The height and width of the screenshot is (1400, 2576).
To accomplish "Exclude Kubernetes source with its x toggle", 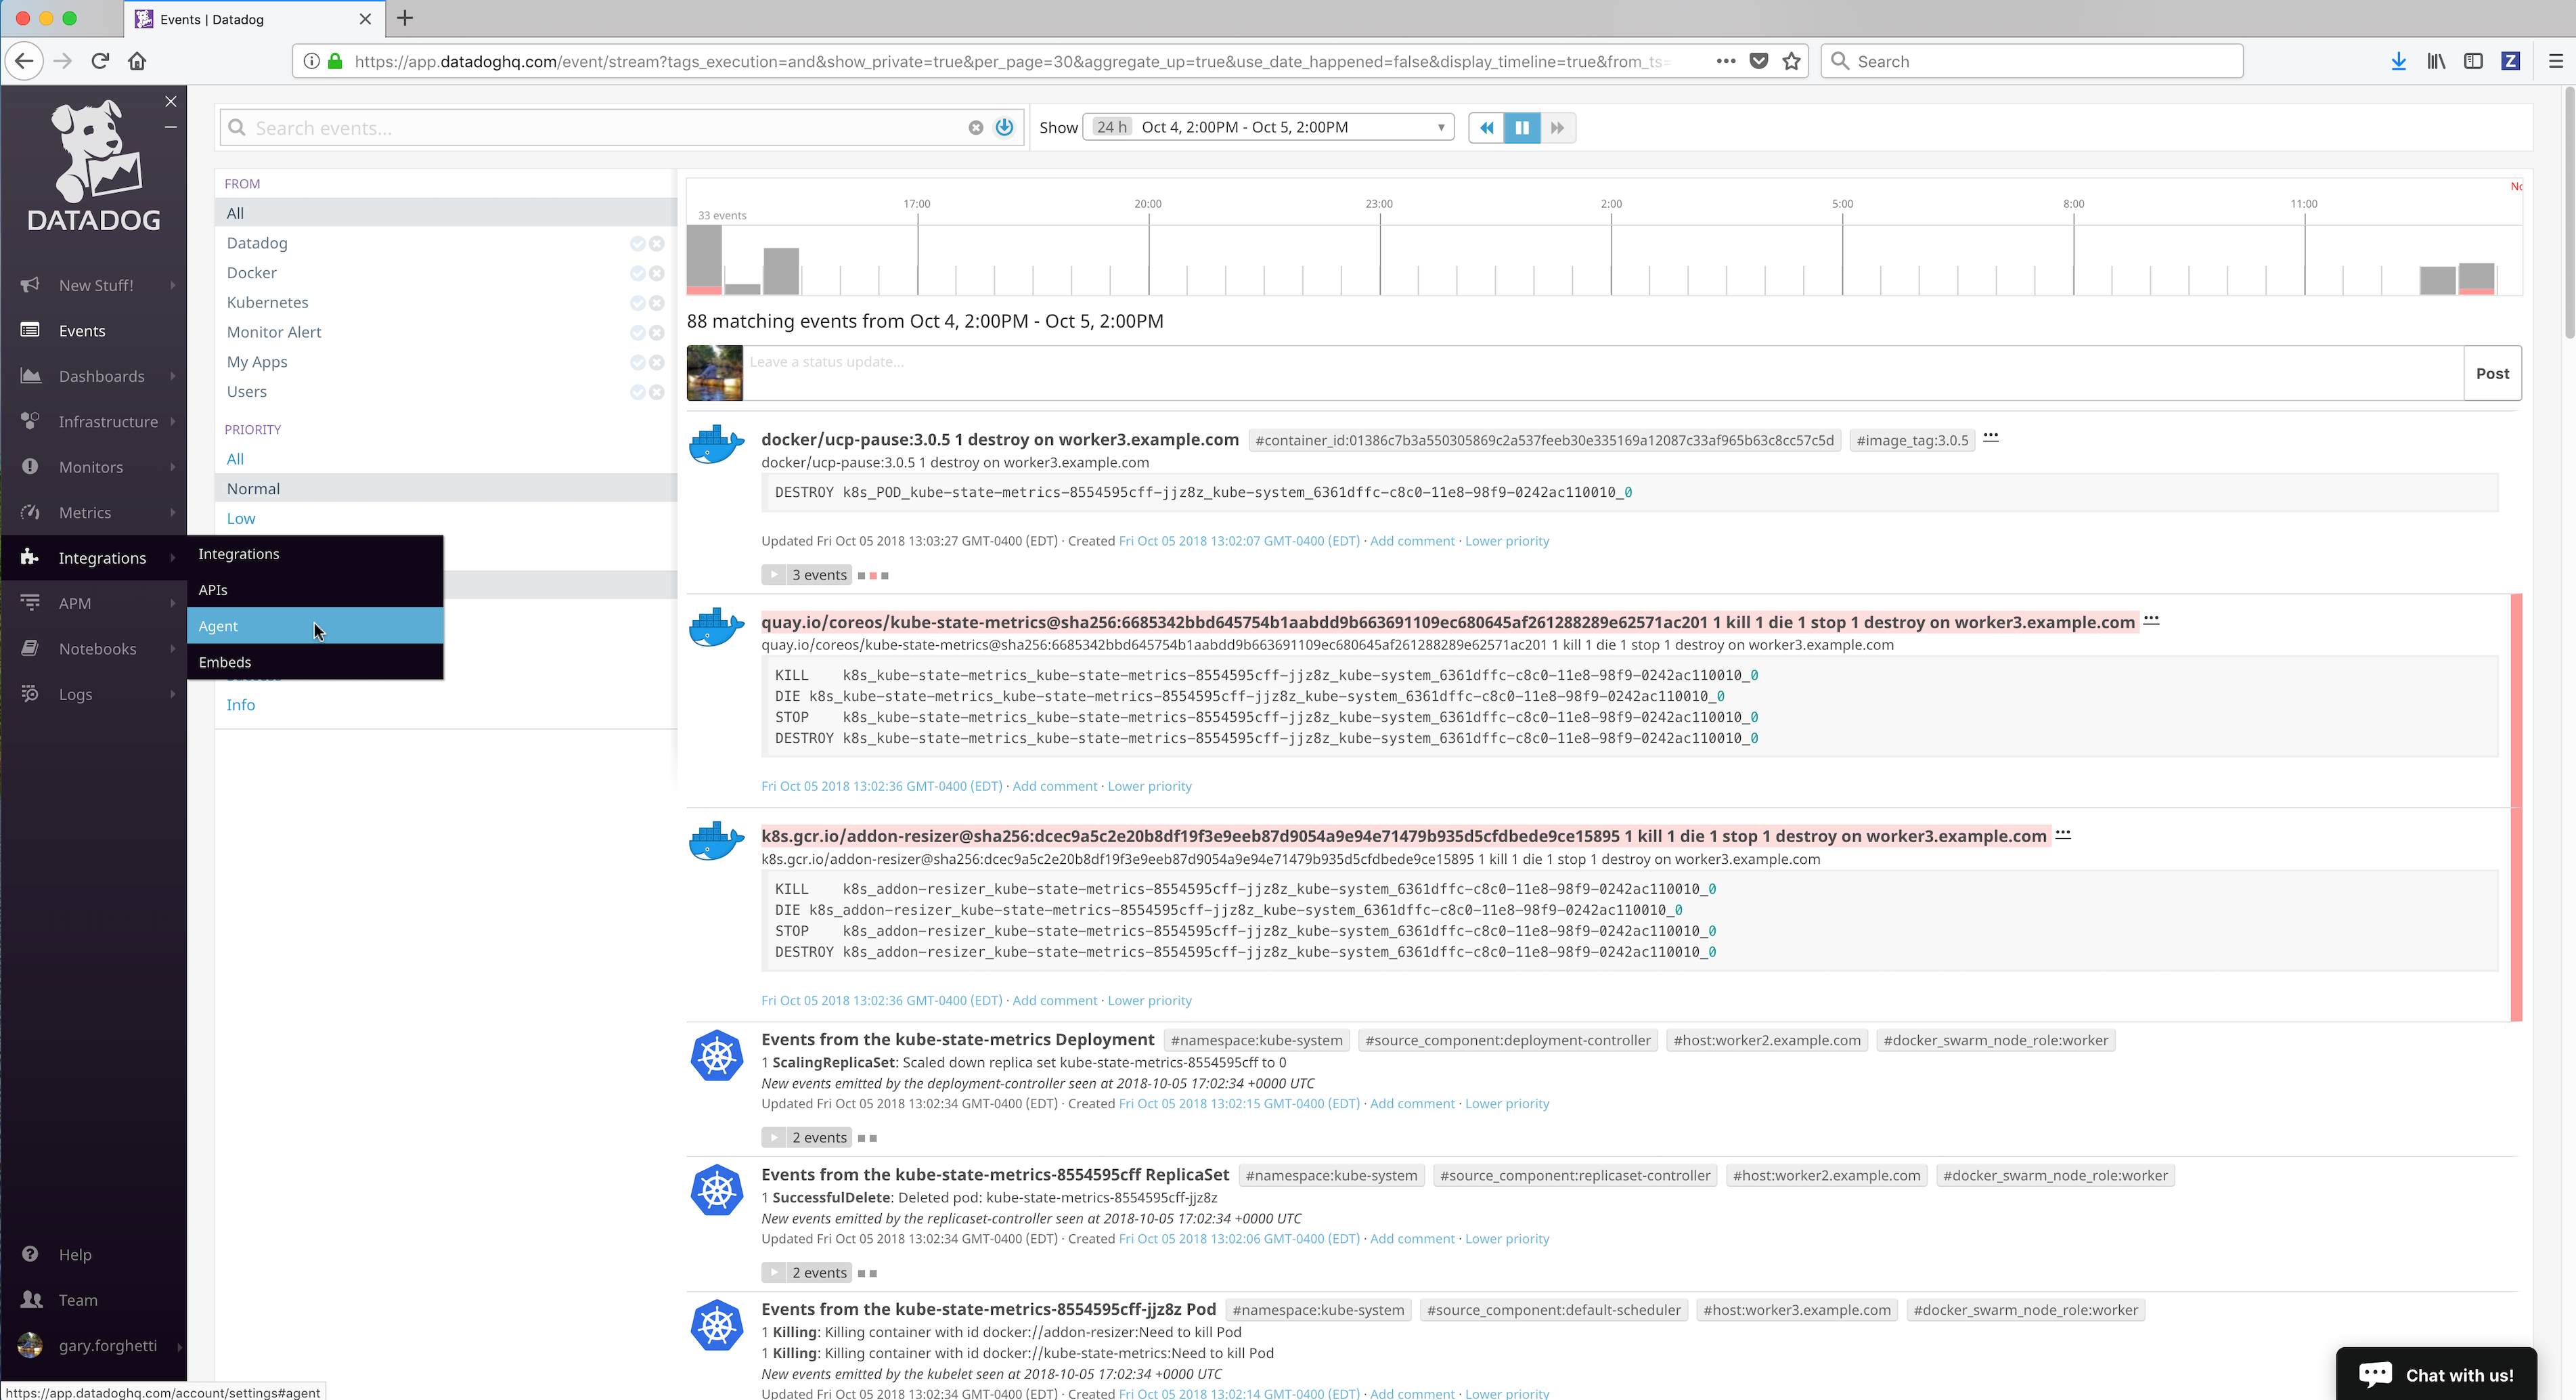I will coord(656,303).
